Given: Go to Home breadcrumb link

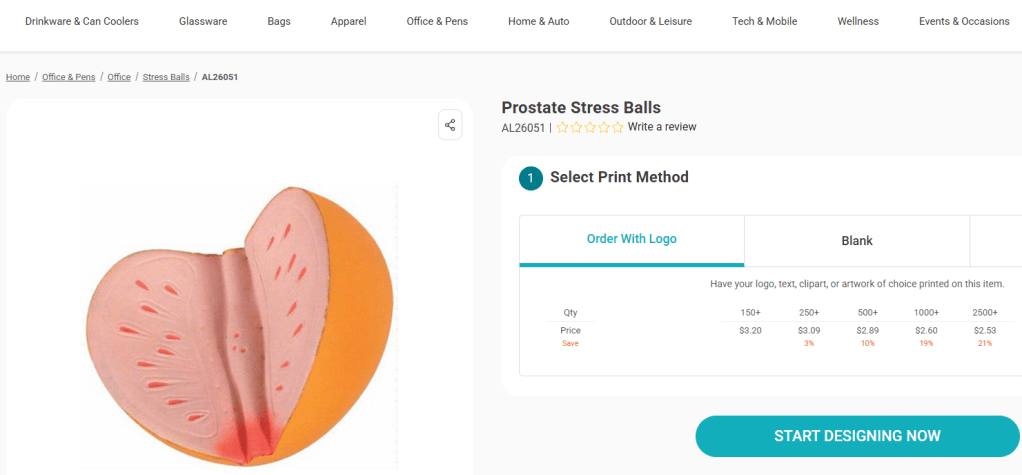Looking at the screenshot, I should coord(18,77).
